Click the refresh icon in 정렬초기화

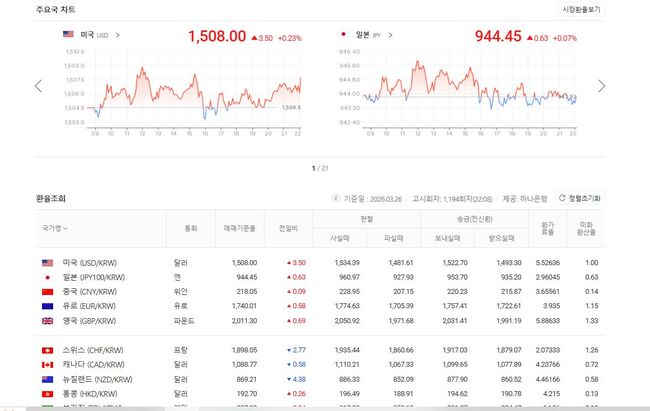563,198
